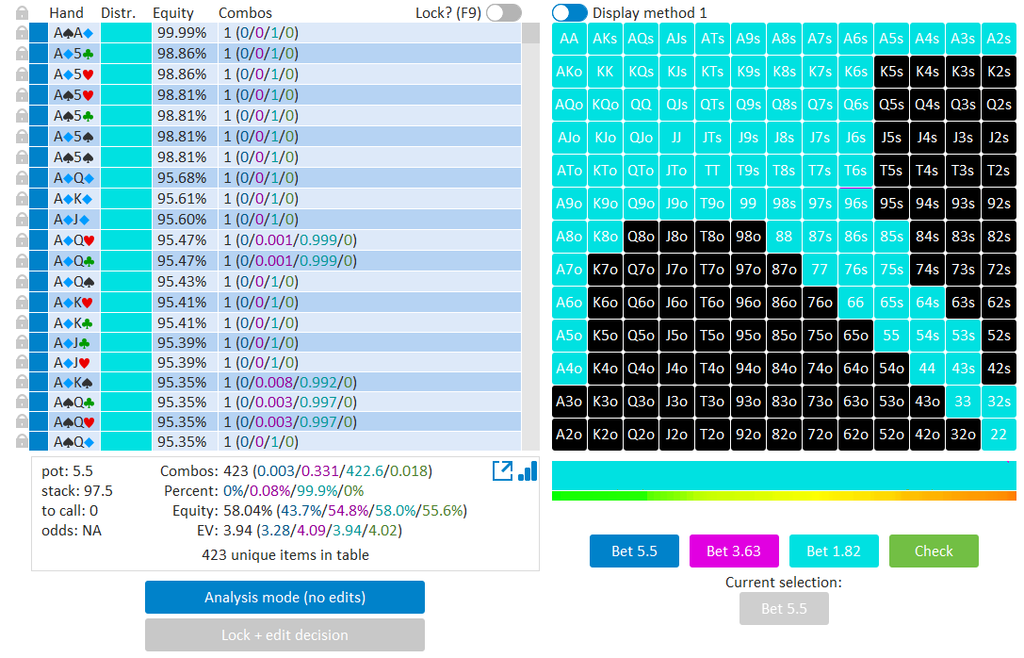
Task: Select the 95.43% equity cell
Action: (x=182, y=281)
